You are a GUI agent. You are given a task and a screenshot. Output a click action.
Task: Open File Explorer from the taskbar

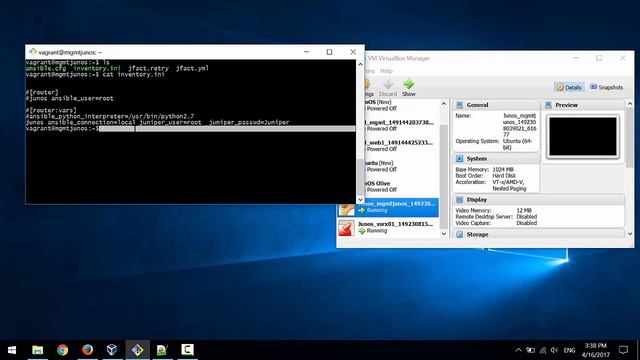pos(38,350)
